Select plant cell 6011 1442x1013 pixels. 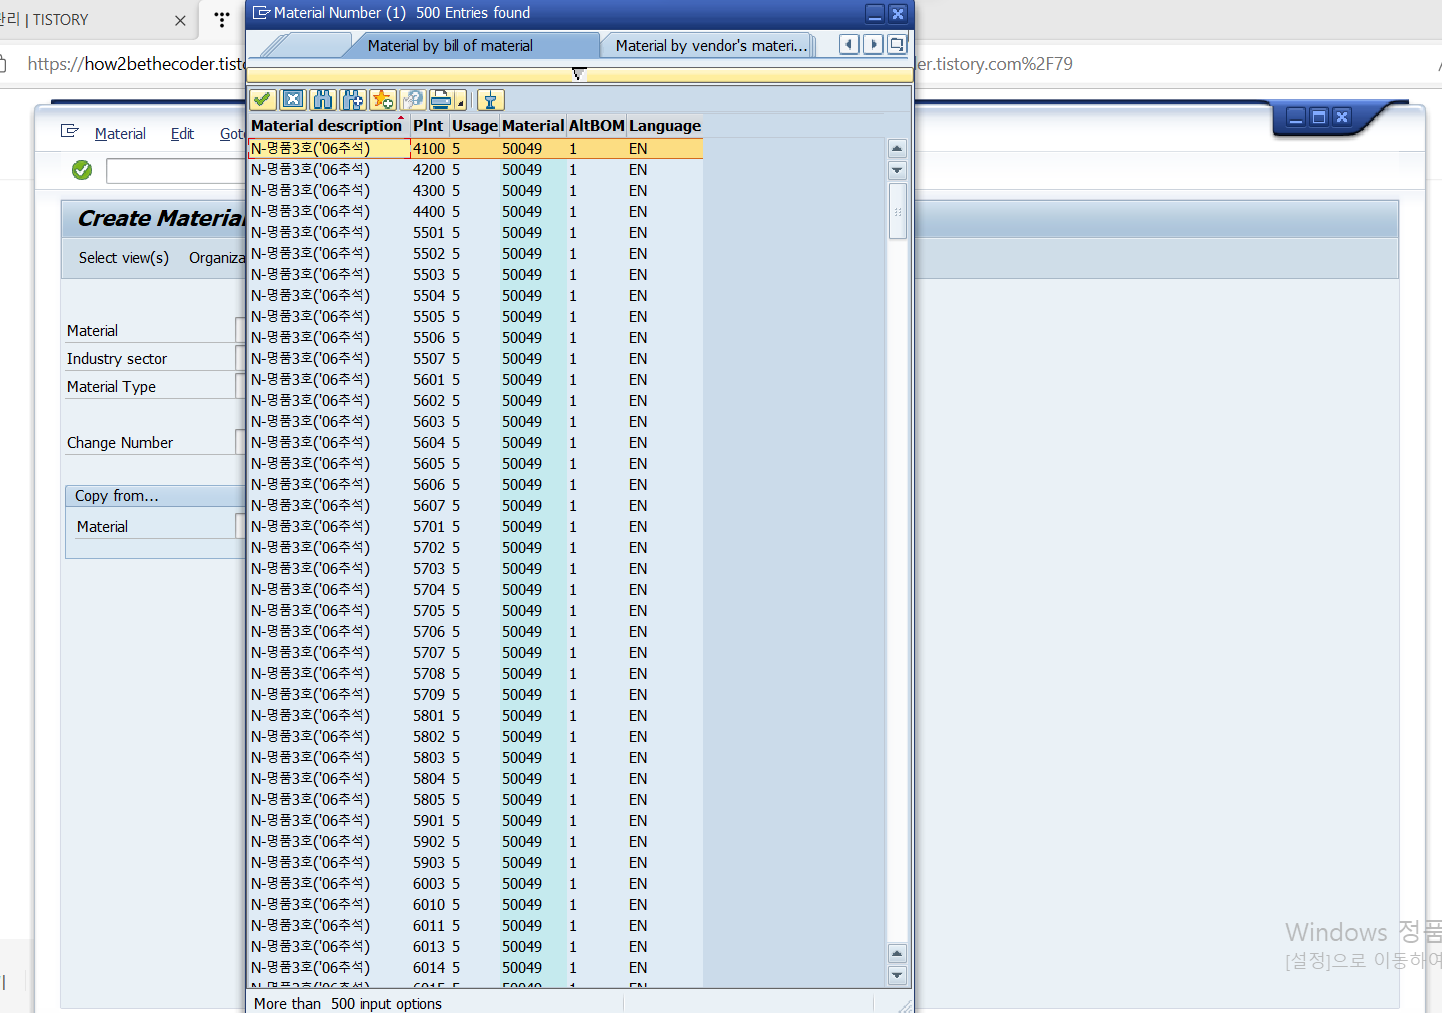coord(429,926)
